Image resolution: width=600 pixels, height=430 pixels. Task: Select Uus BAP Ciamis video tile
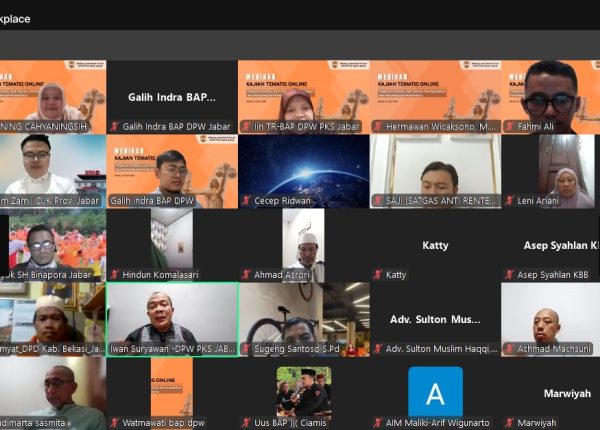point(304,394)
